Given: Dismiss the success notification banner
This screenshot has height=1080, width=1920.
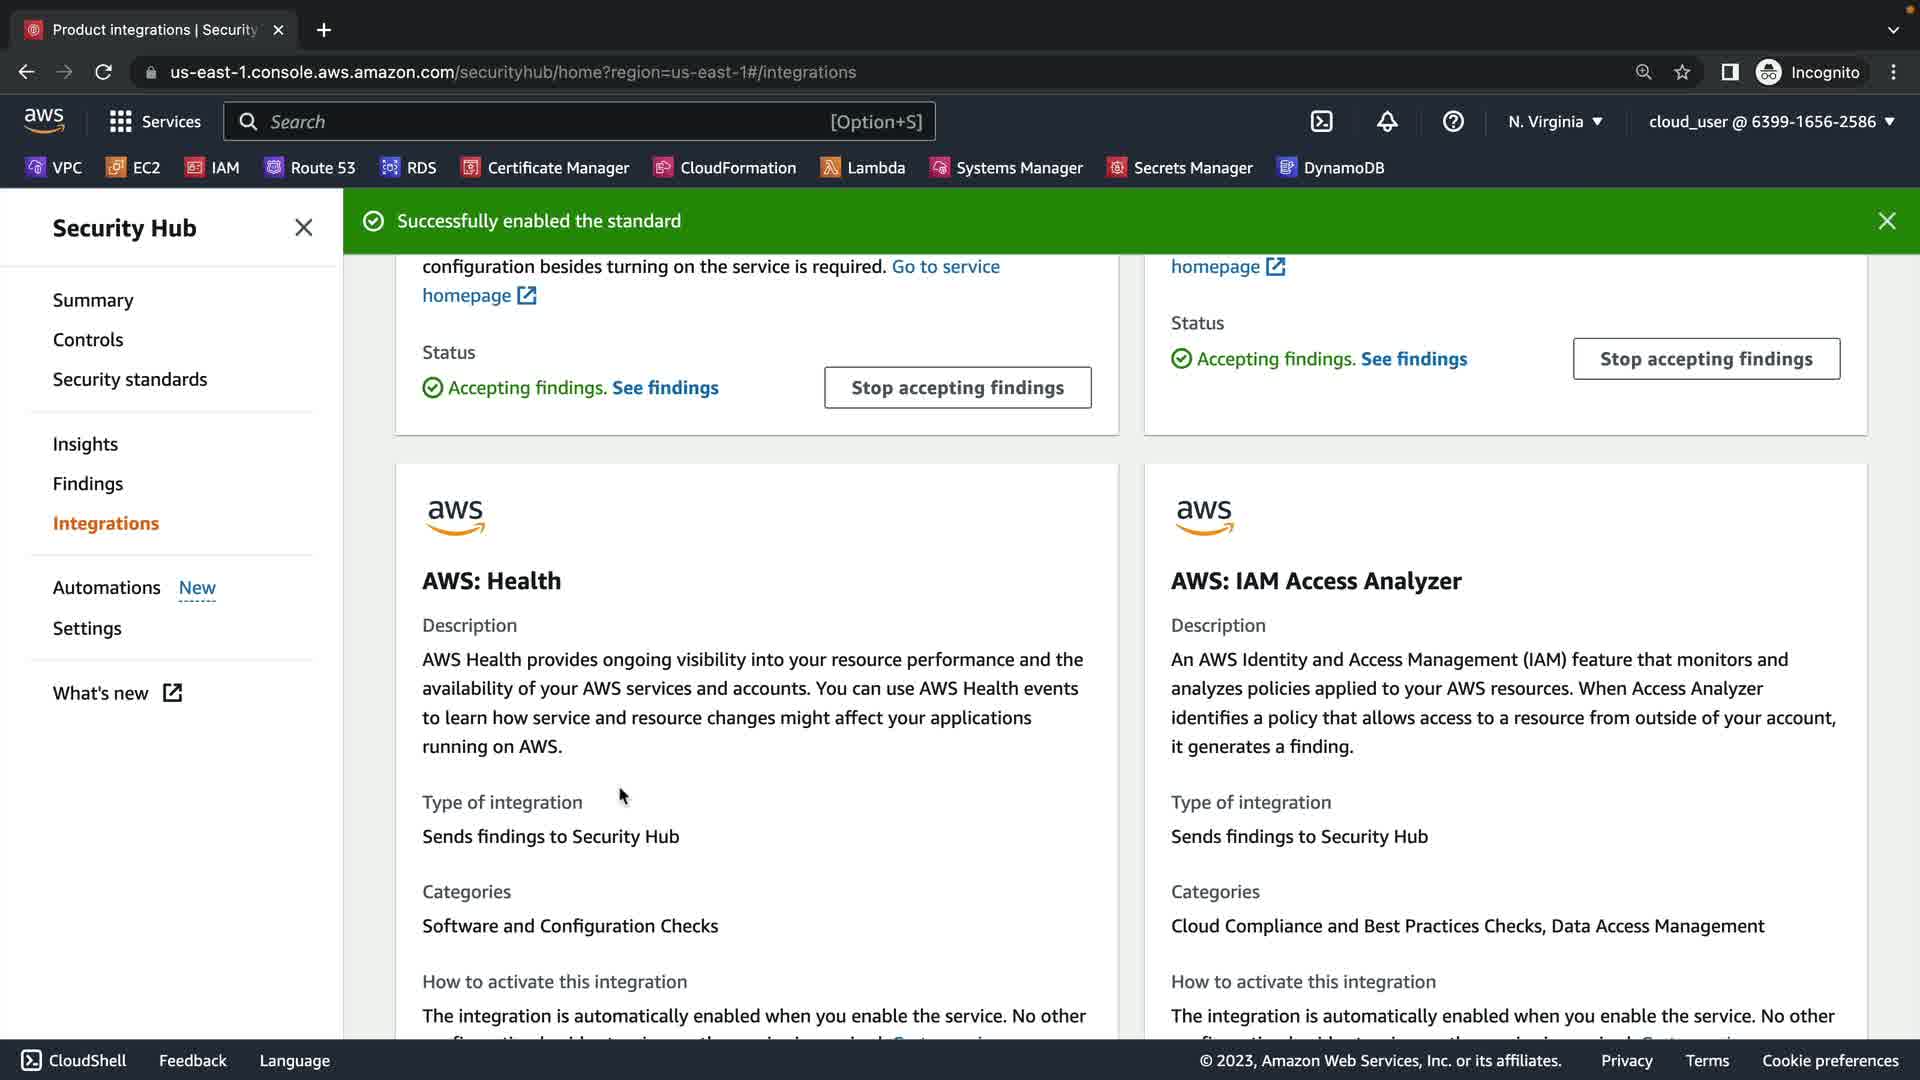Looking at the screenshot, I should (x=1886, y=221).
